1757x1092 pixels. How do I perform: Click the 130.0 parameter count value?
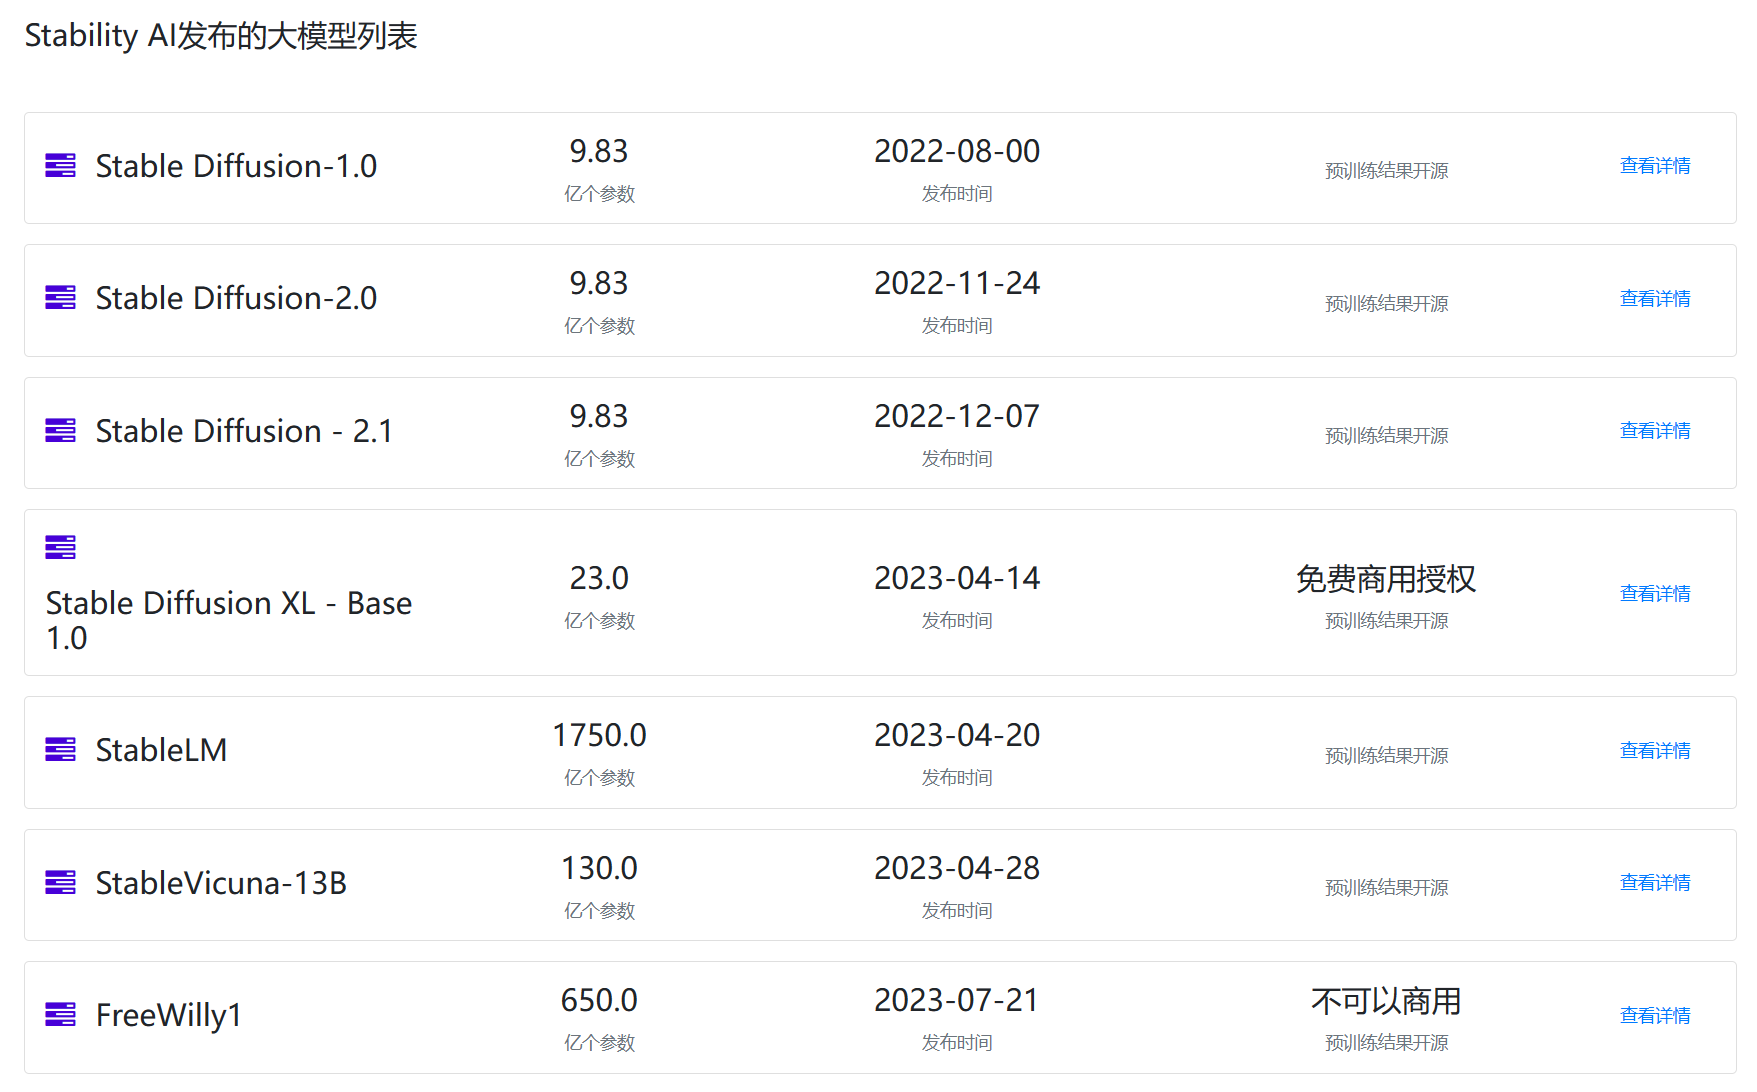[599, 868]
